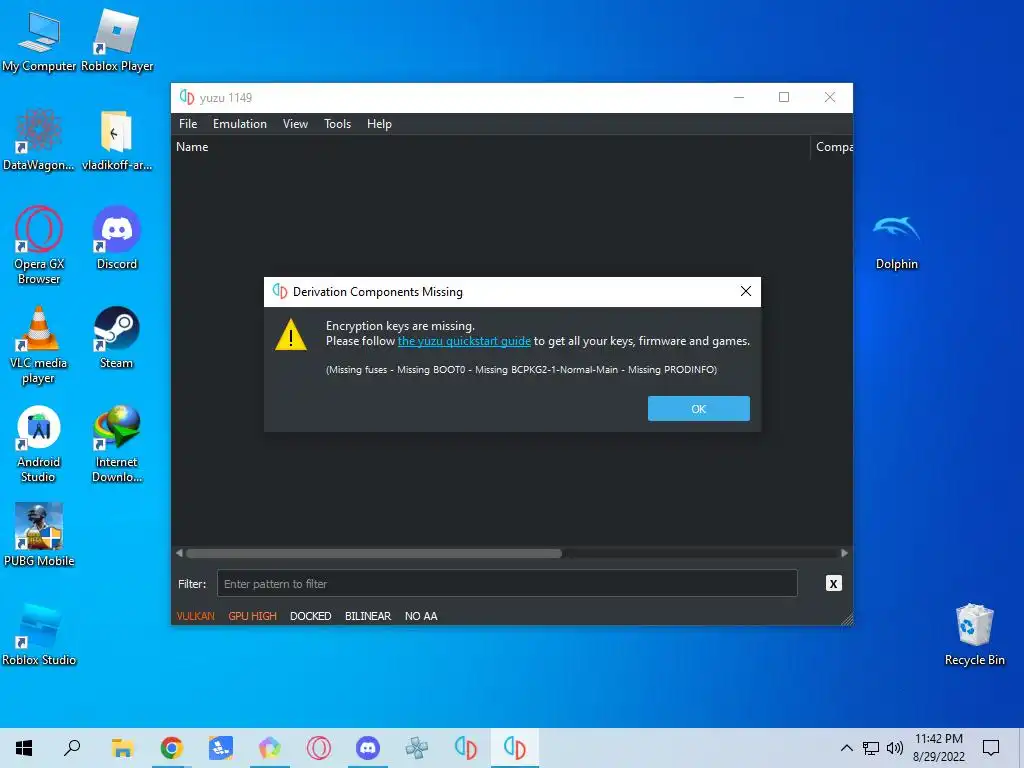
Task: Open Opera GX taskbar icon
Action: tap(319, 748)
